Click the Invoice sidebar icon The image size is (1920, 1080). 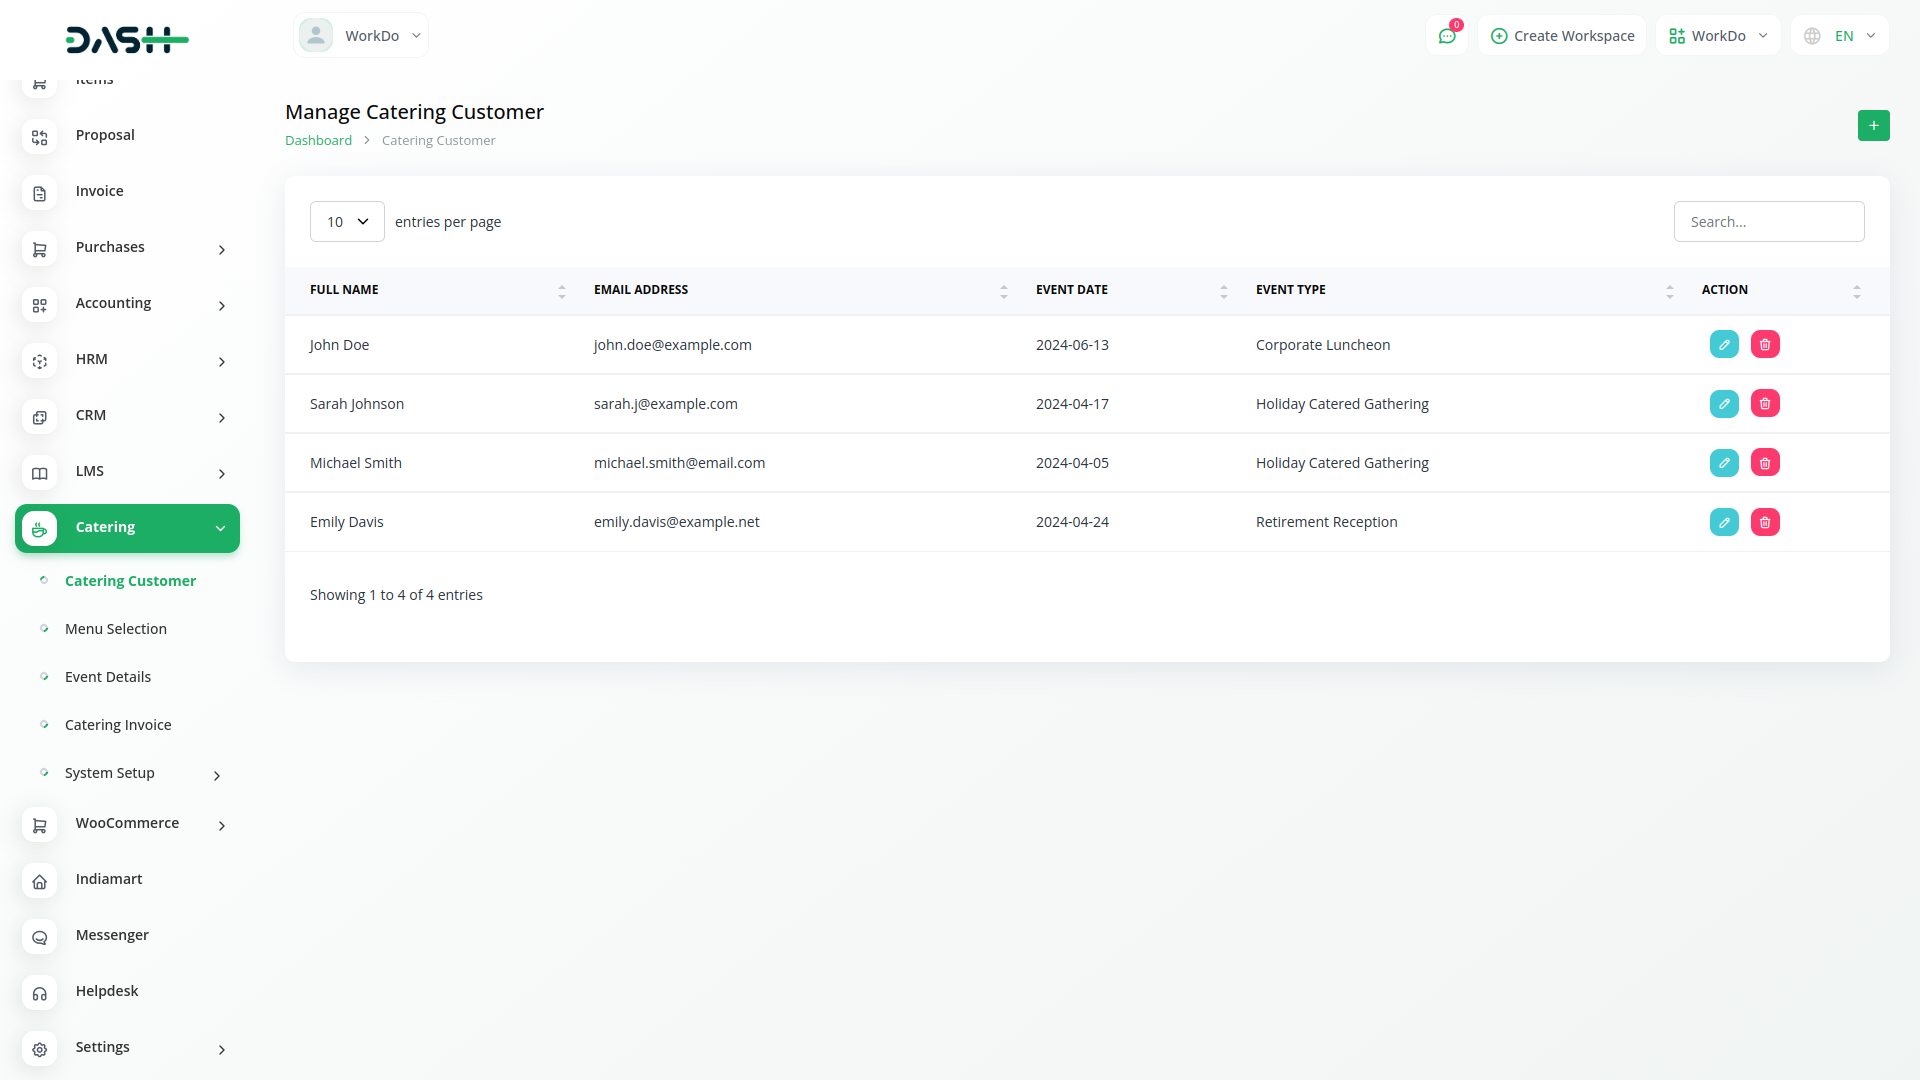(40, 193)
